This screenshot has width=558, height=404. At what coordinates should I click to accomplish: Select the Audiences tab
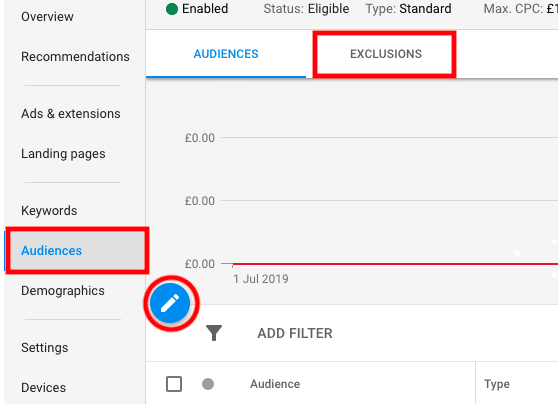(226, 54)
